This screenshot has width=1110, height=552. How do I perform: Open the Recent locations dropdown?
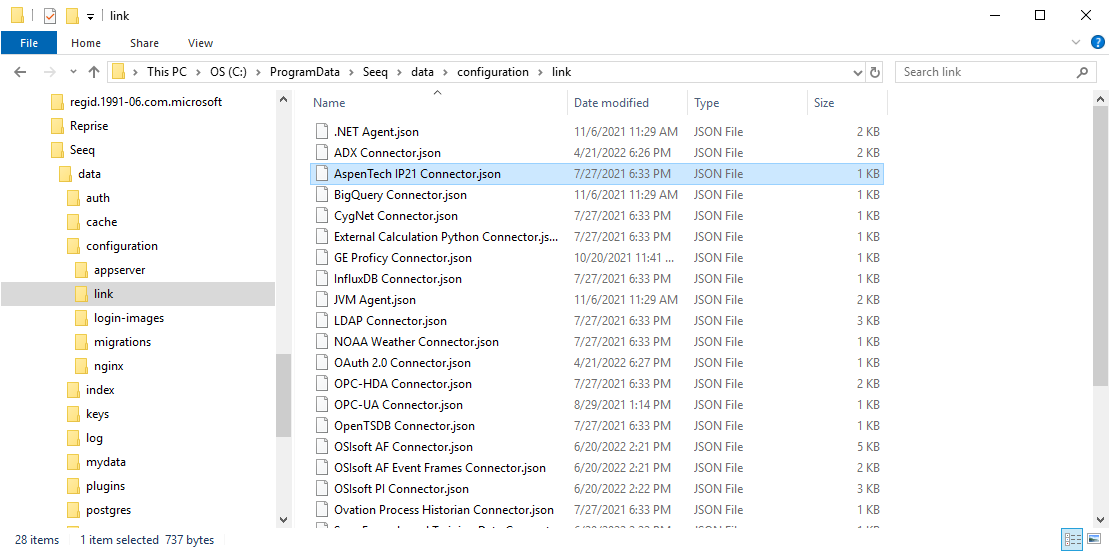[x=73, y=72]
